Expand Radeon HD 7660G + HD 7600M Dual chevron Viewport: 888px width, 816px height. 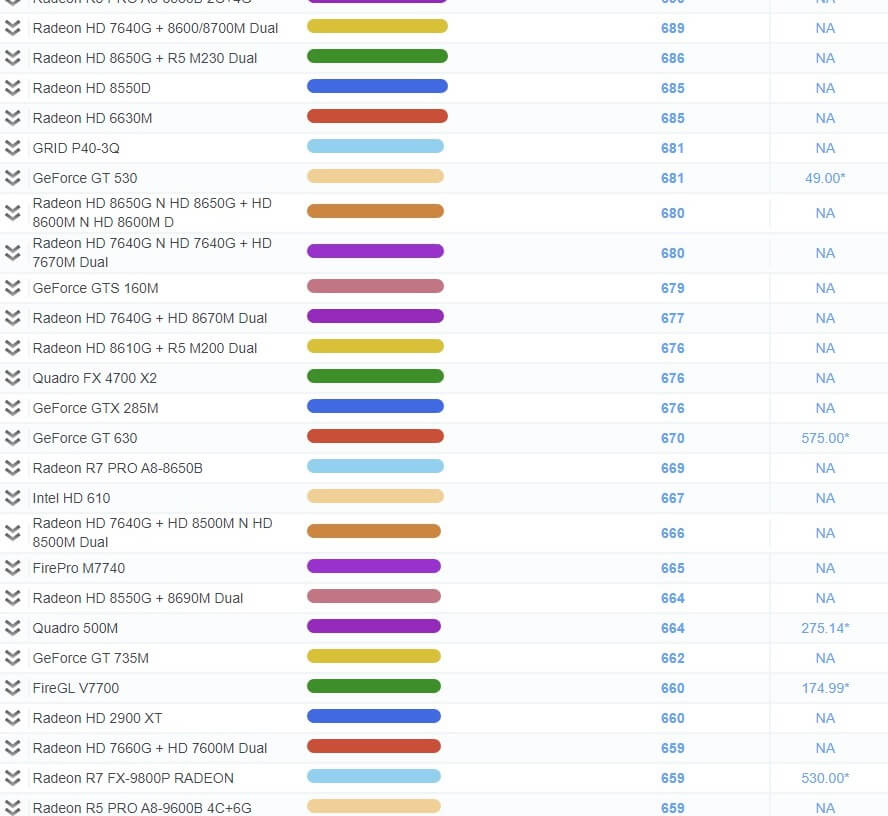tap(12, 748)
